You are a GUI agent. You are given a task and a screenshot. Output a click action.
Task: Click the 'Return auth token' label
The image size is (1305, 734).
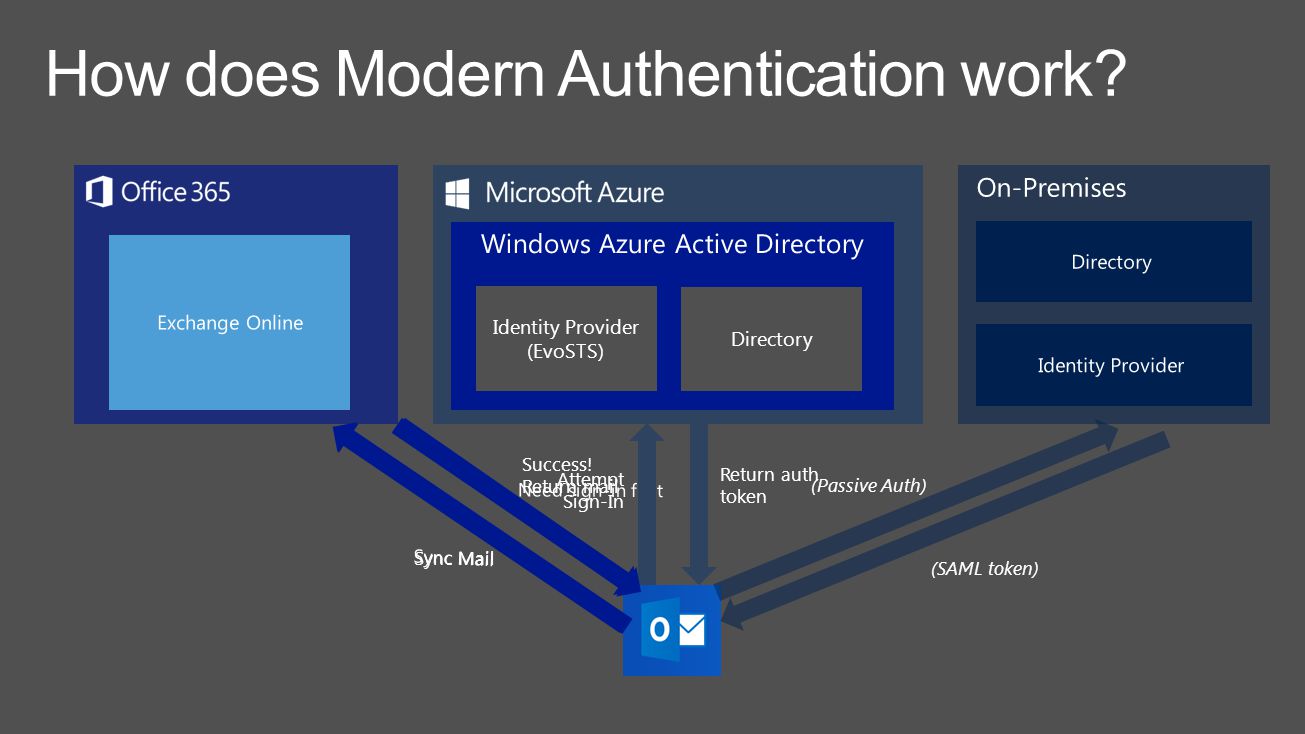point(769,485)
